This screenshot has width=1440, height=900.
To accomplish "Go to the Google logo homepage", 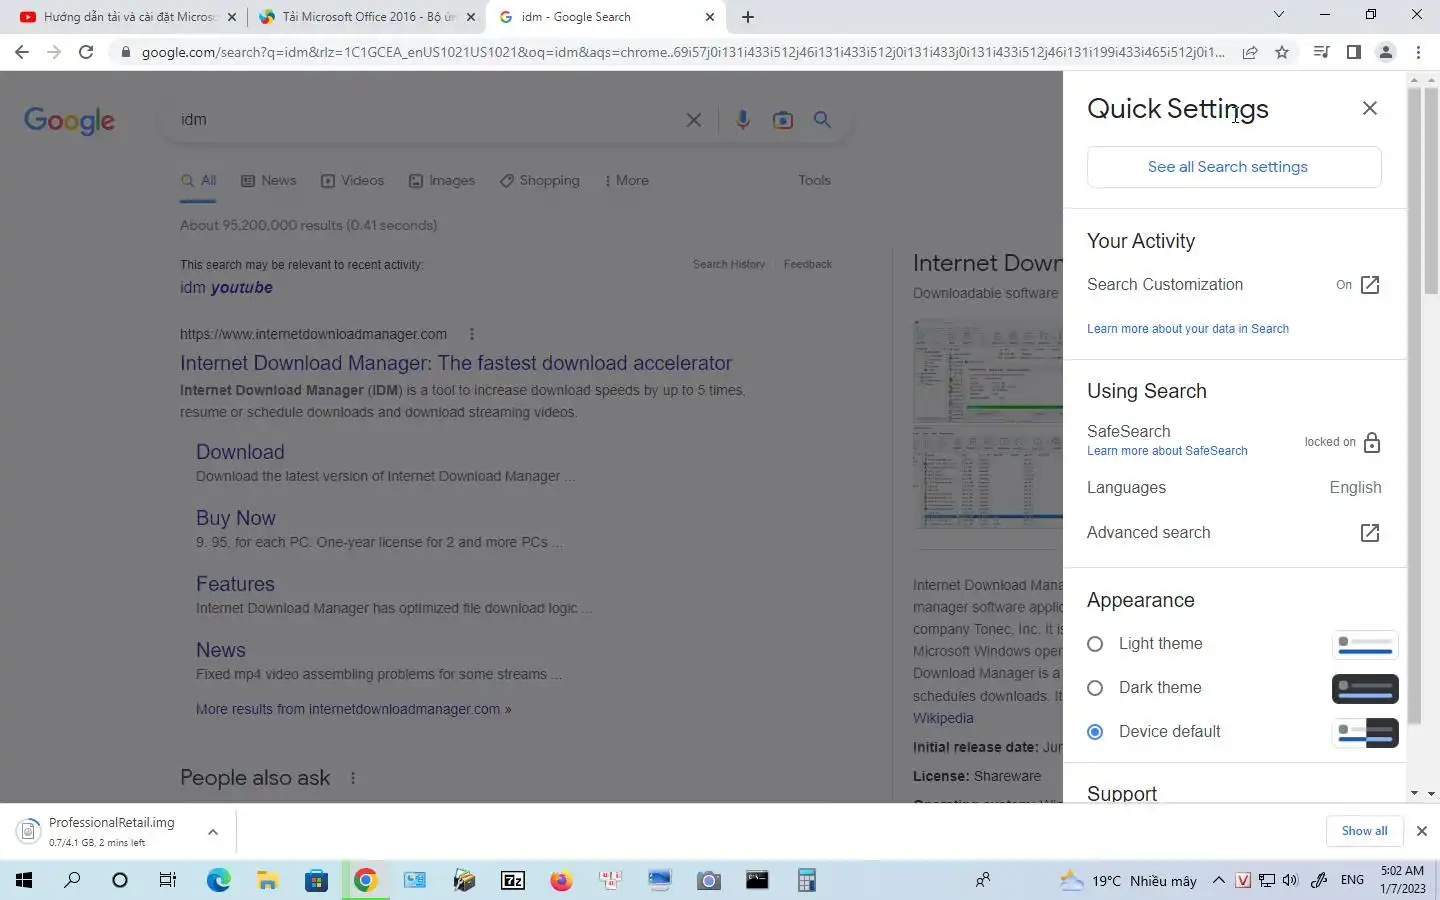I will click(70, 121).
